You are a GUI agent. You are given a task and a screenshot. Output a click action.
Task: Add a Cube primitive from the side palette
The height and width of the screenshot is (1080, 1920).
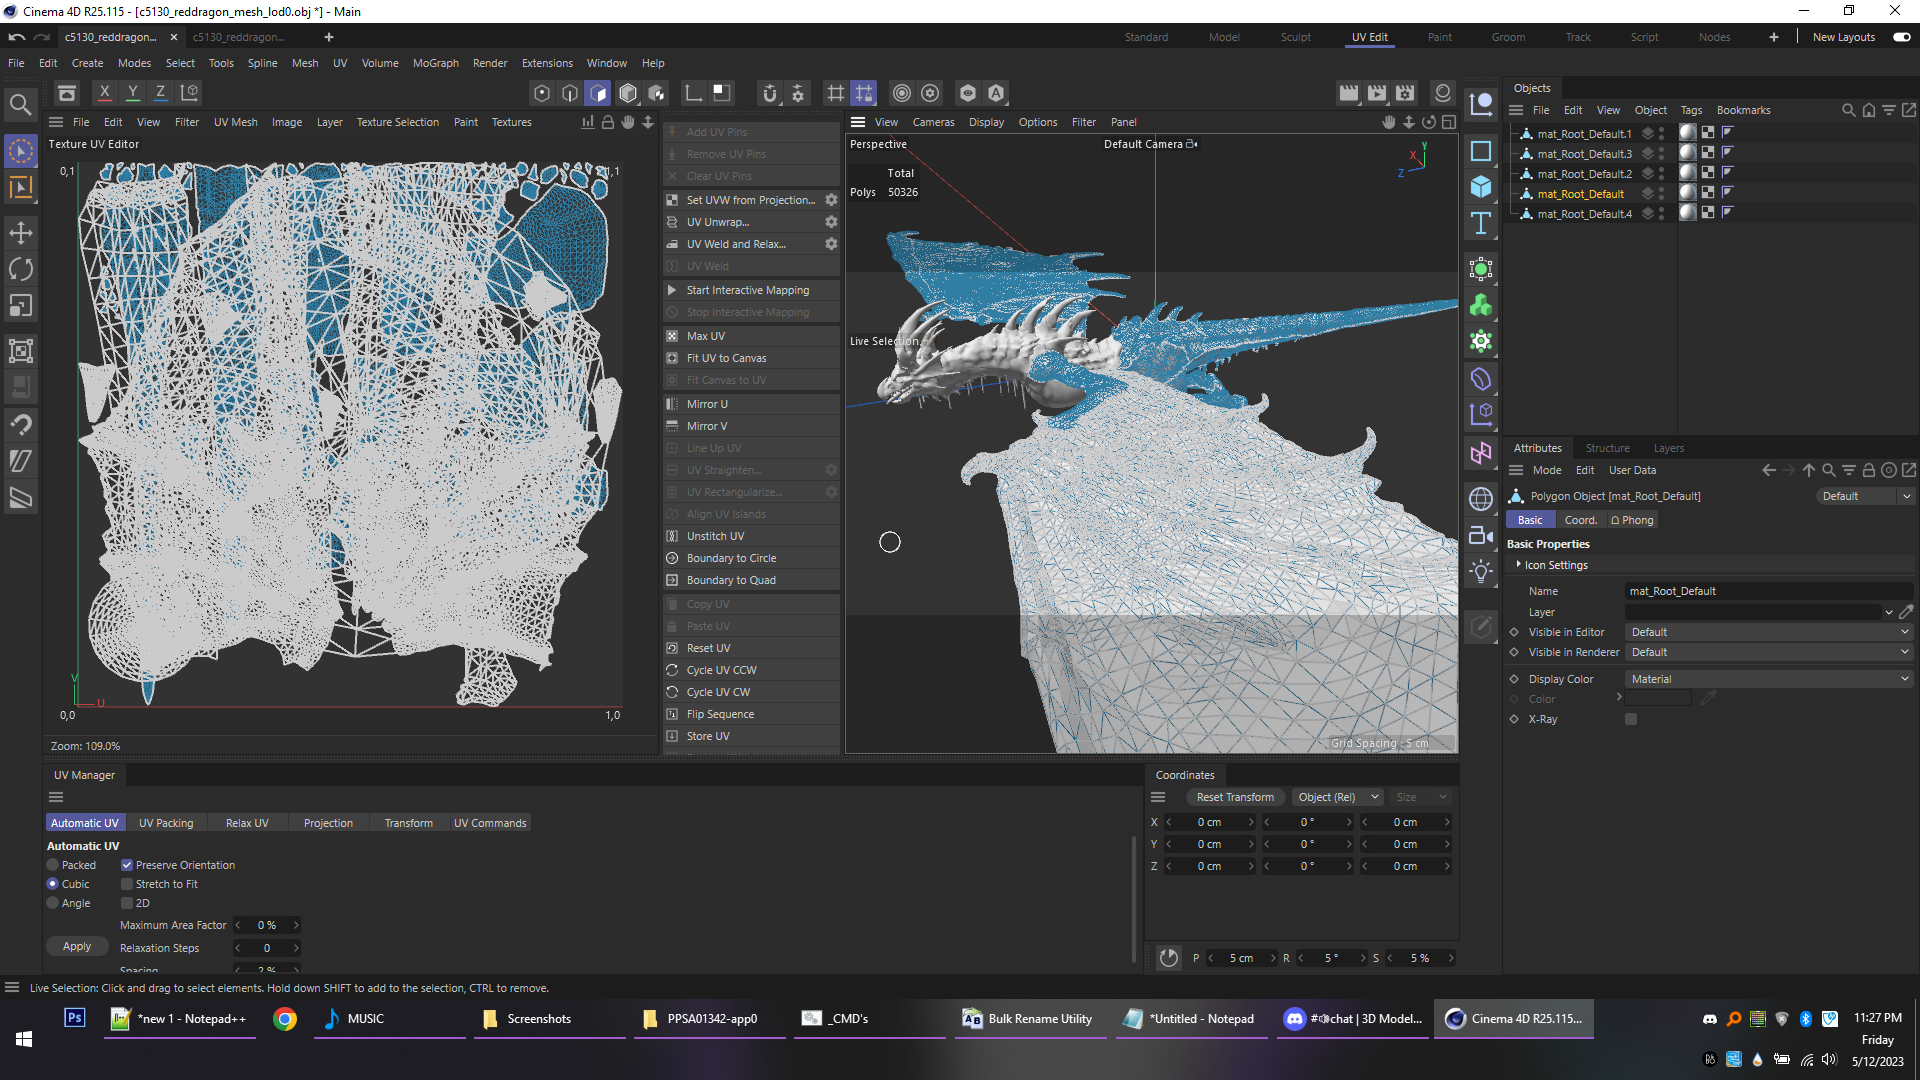1481,187
